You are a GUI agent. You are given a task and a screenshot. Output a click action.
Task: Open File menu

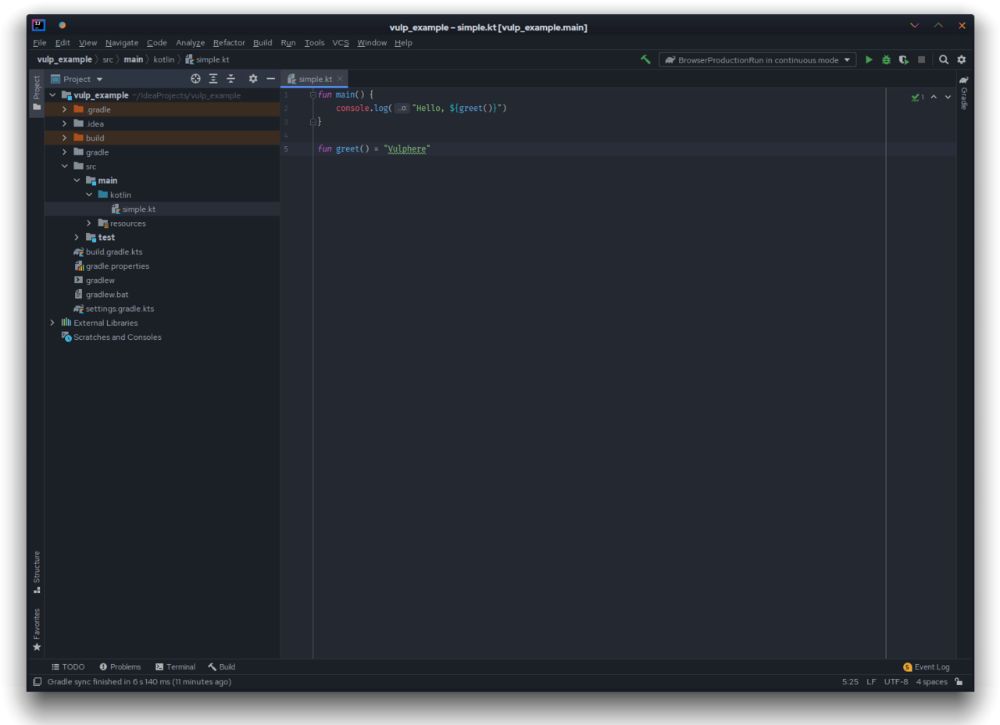point(40,43)
